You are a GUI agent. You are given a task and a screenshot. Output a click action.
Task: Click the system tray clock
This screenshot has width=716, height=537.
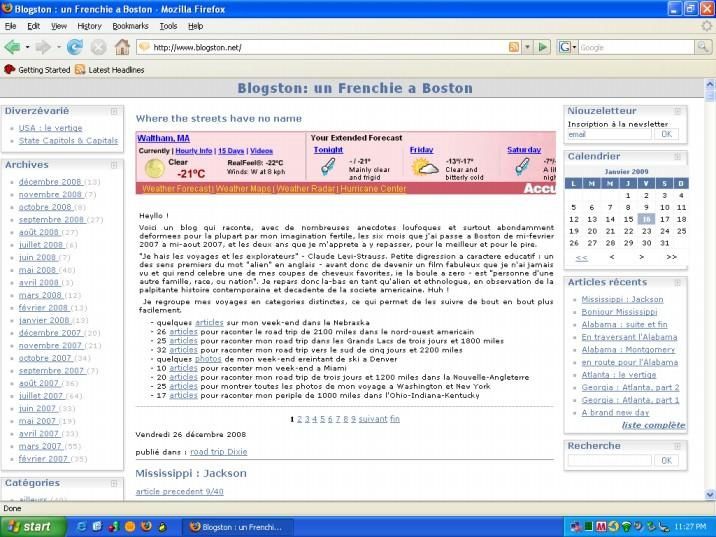click(691, 527)
